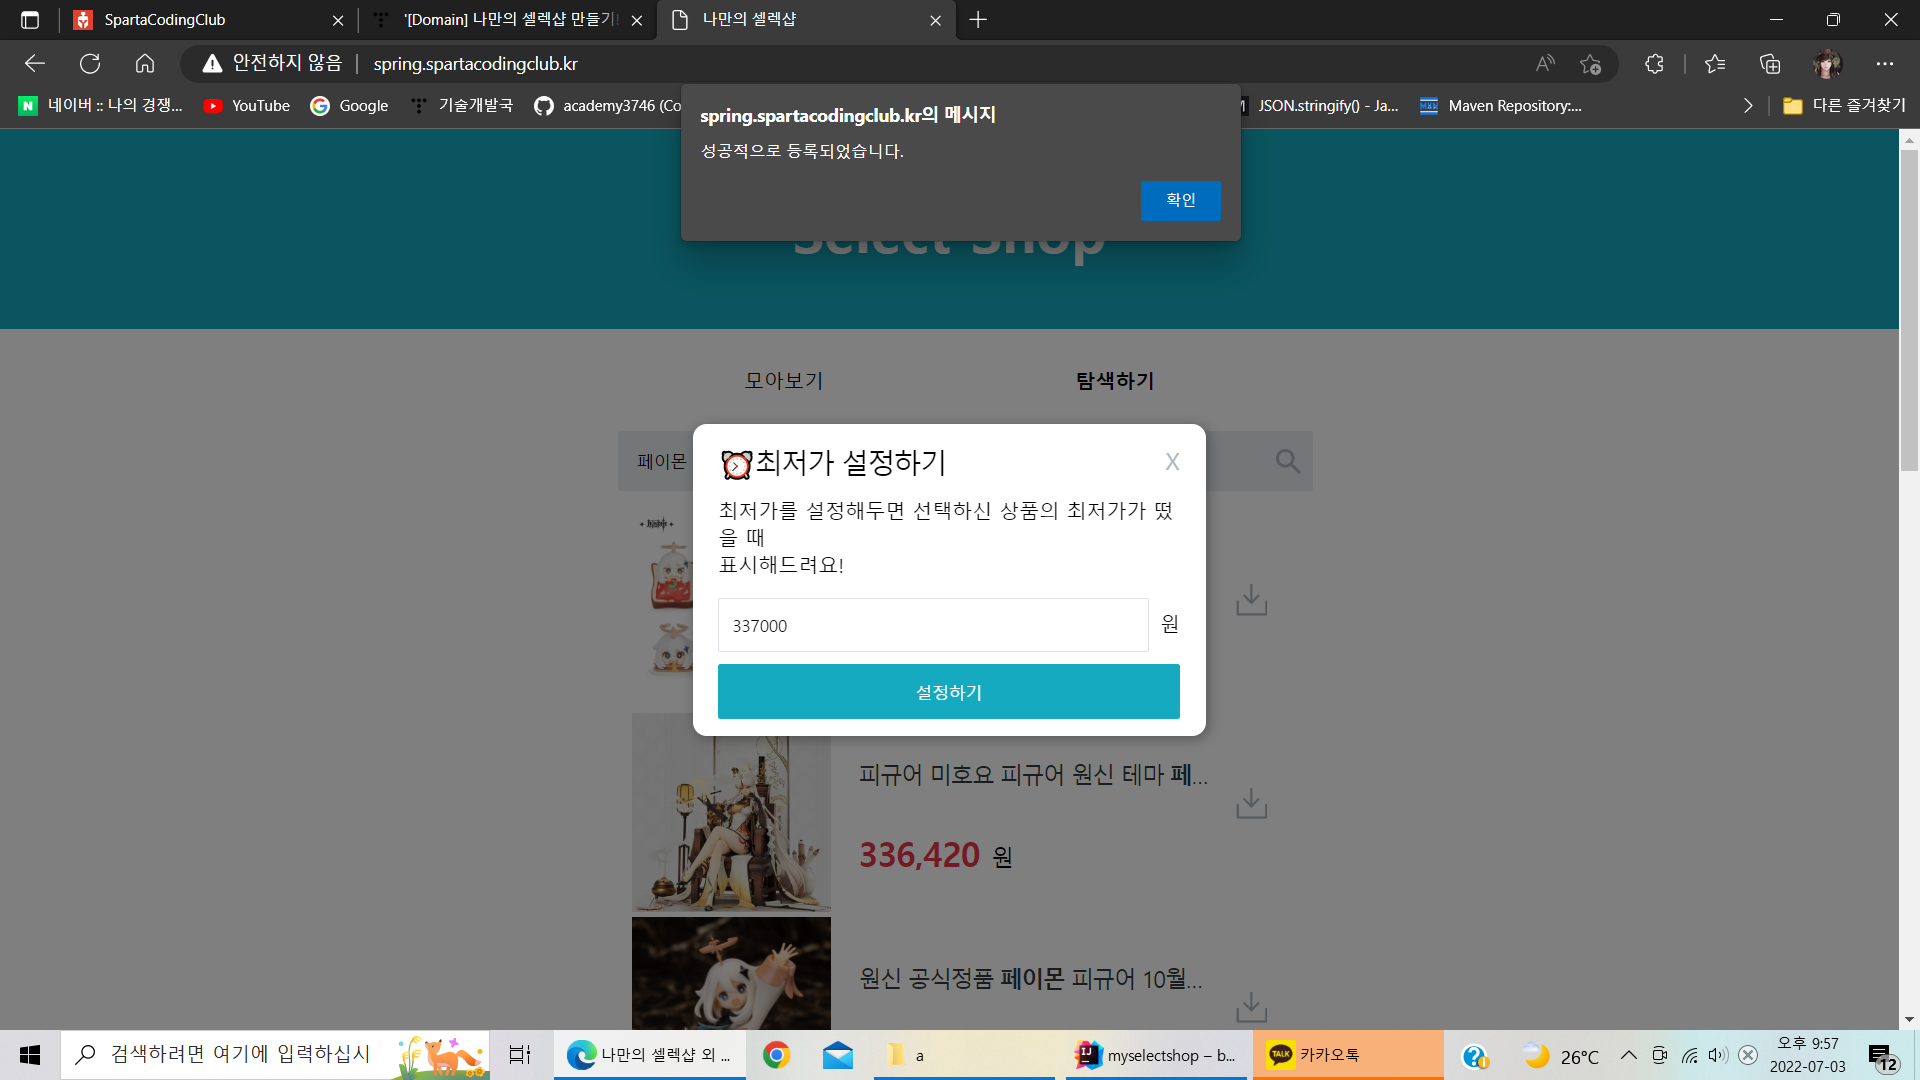Image resolution: width=1920 pixels, height=1080 pixels.
Task: Open the 26°C weather widget
Action: (x=1561, y=1055)
